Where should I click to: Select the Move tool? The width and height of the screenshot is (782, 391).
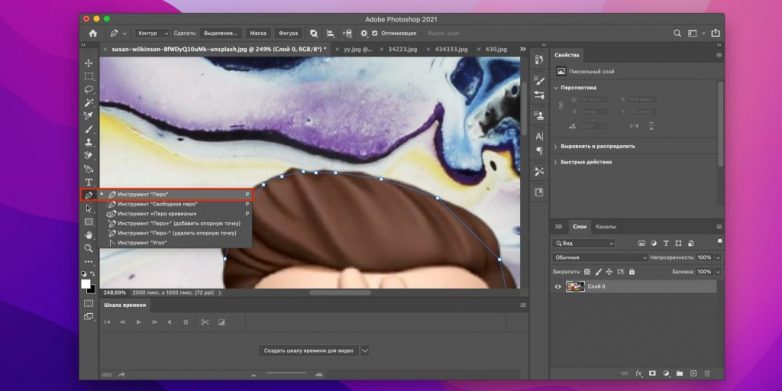tap(89, 63)
